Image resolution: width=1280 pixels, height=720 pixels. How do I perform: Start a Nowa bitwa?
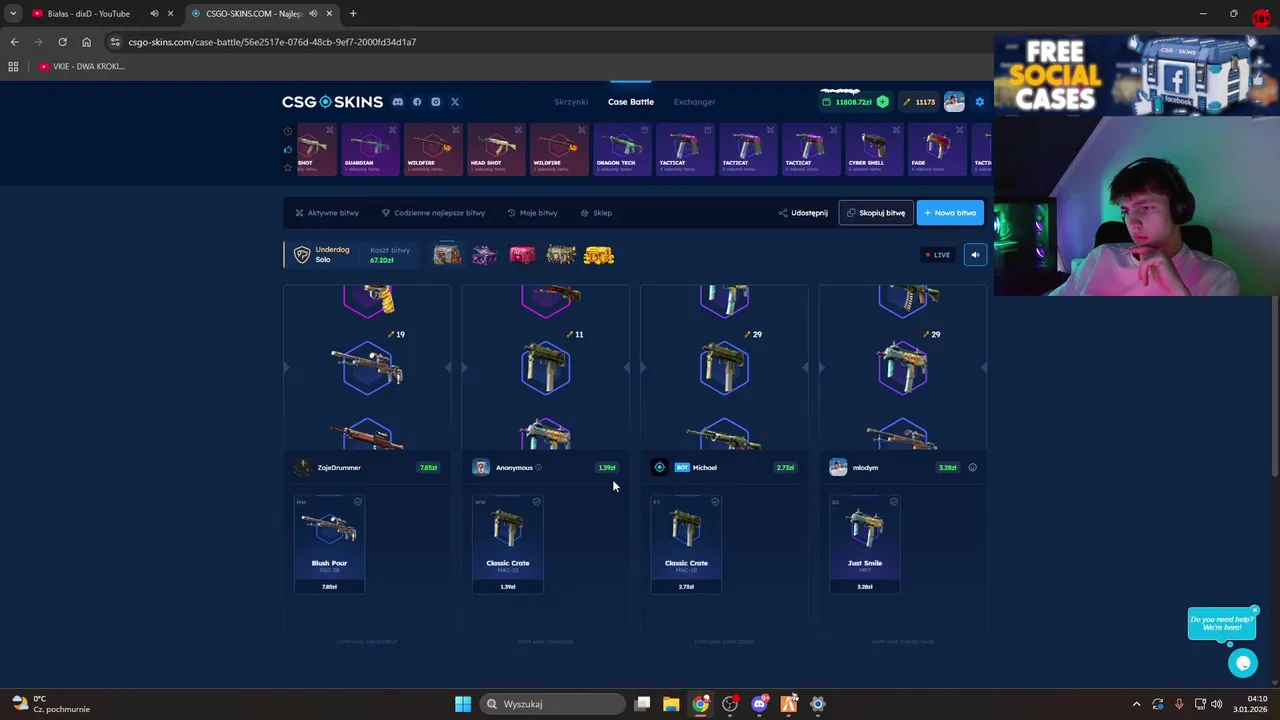pyautogui.click(x=950, y=213)
